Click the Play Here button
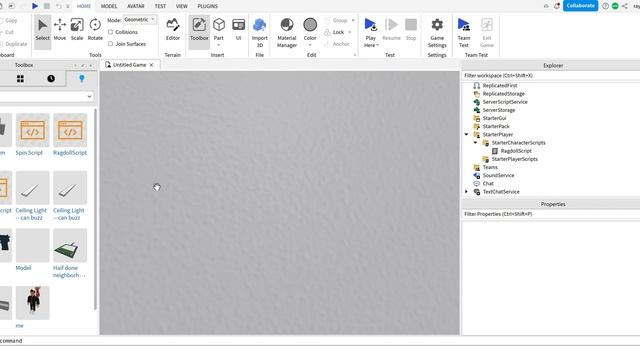Viewport: 640px width, 360px height. [x=371, y=33]
